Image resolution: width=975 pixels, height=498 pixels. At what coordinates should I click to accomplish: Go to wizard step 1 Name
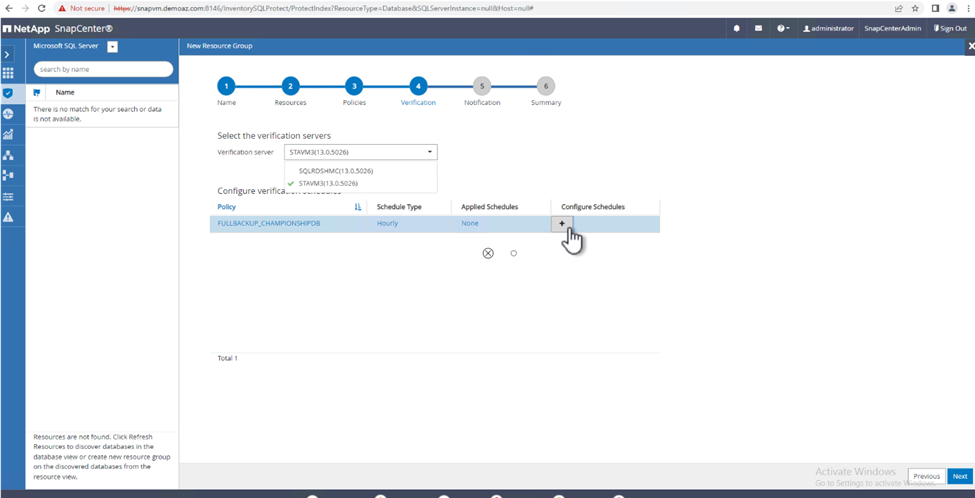coord(226,86)
